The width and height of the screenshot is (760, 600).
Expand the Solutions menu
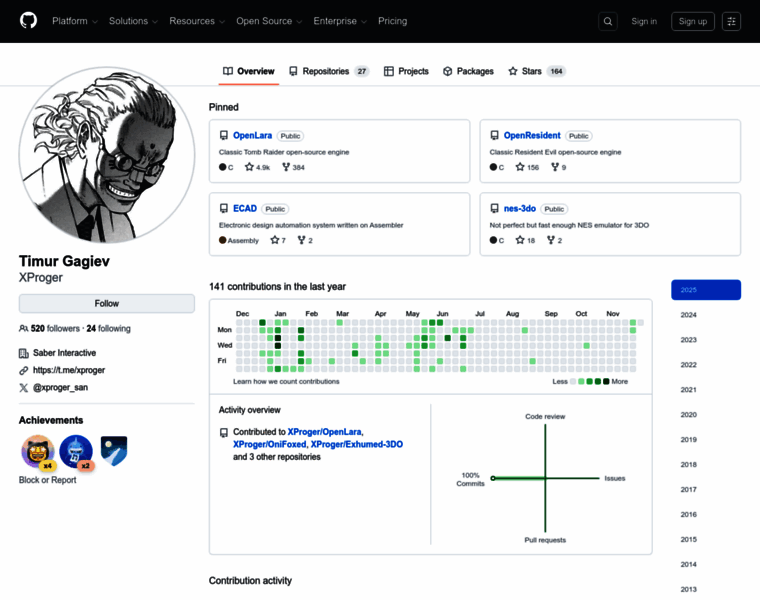[133, 21]
